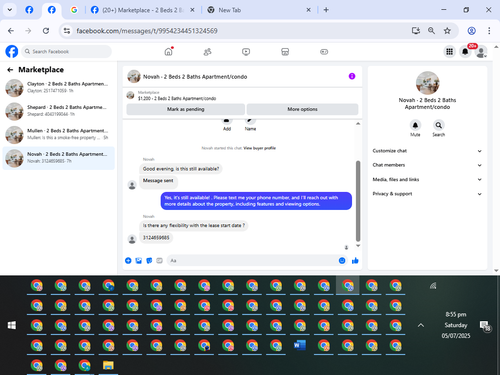Open more actions plus icon in composer

coord(128,261)
